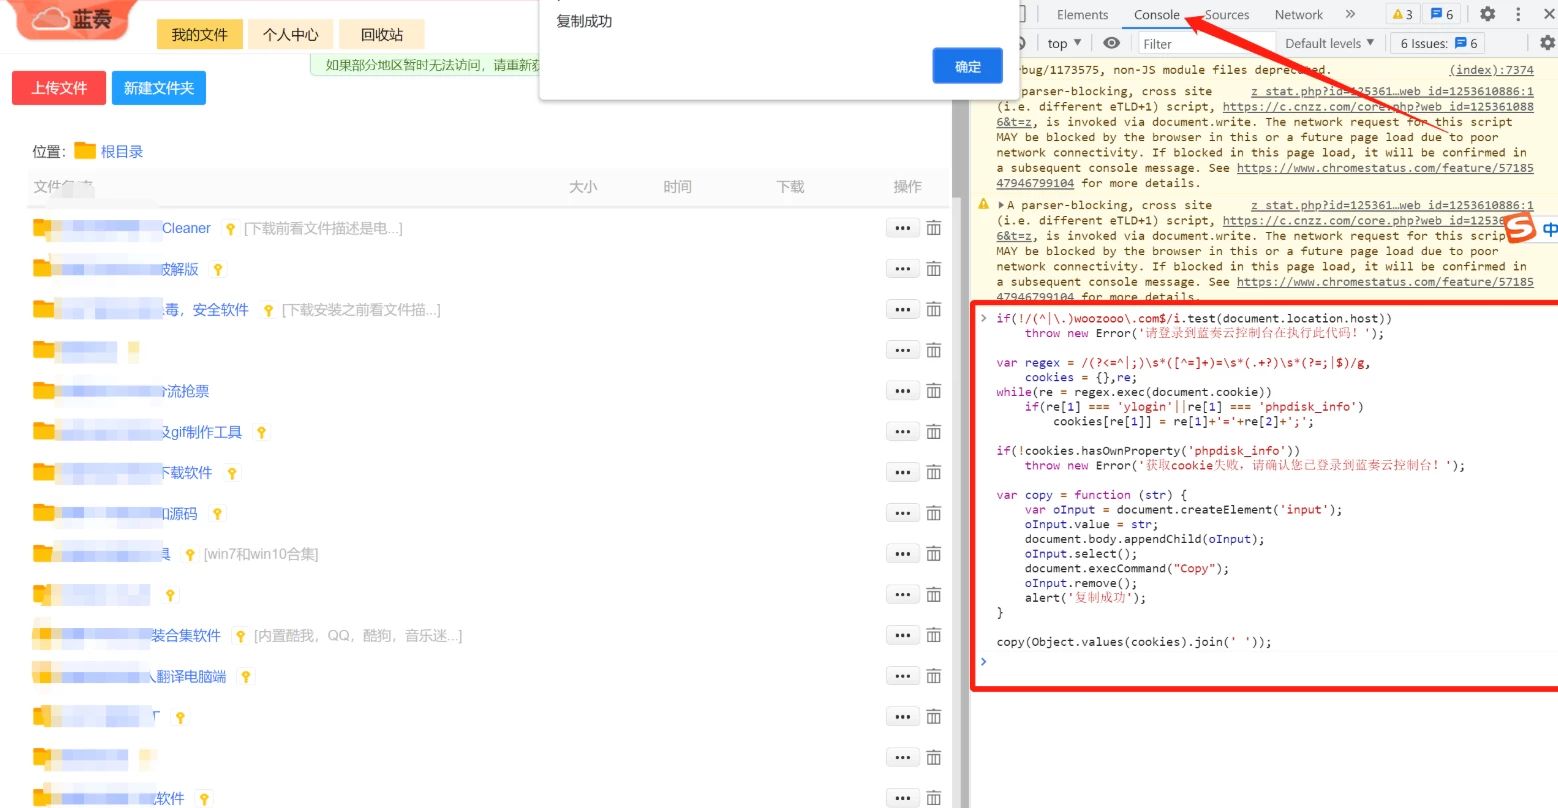The height and width of the screenshot is (808, 1558).
Task: Click the trash icon in the 源码 row
Action: tap(933, 513)
